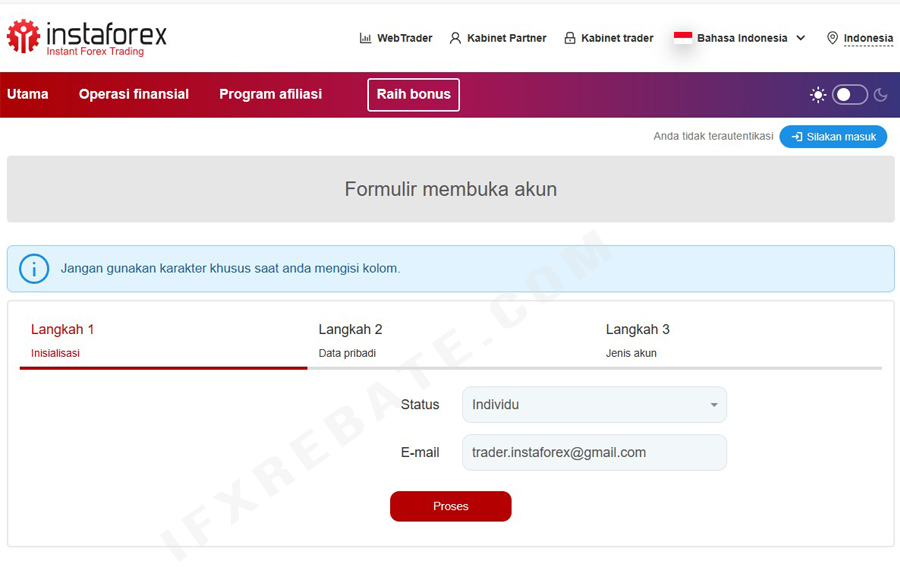Click the E-mail input field
900x572 pixels.
594,453
